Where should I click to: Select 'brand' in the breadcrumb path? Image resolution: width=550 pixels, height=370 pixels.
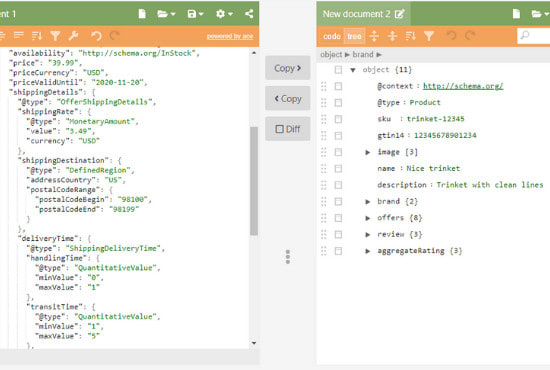point(363,55)
